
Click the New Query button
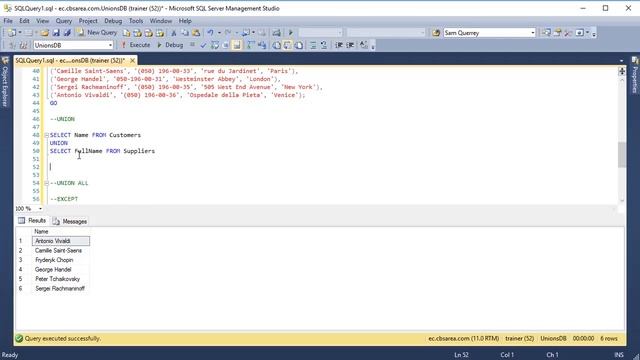point(97,33)
